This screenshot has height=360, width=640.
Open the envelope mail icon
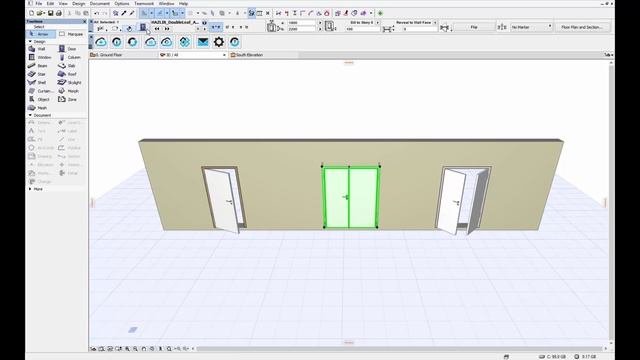tap(203, 42)
